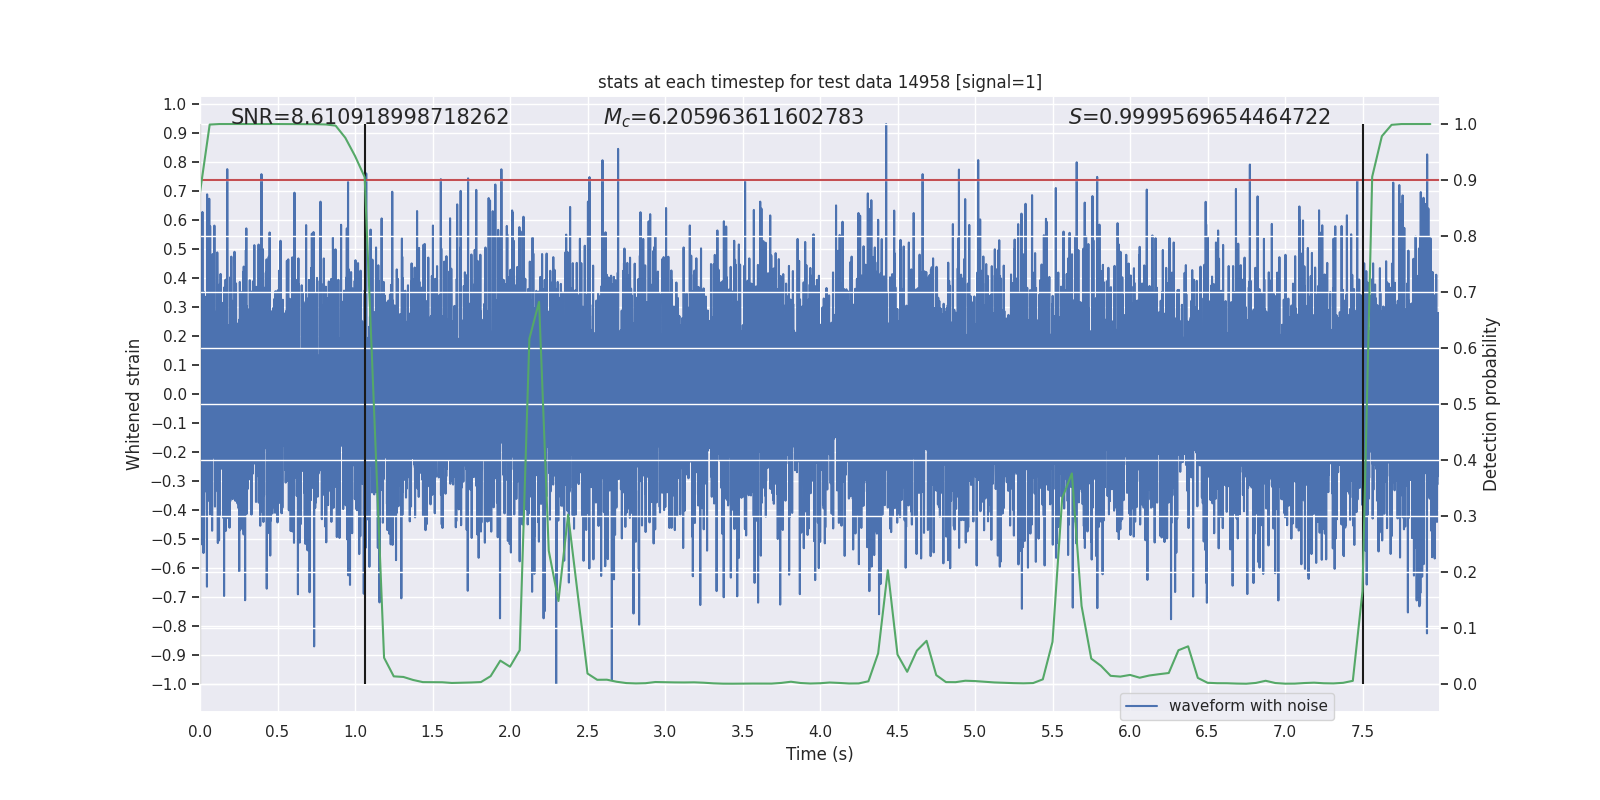Select the 2.0 tick on the Time axis
This screenshot has width=1600, height=800.
point(510,731)
